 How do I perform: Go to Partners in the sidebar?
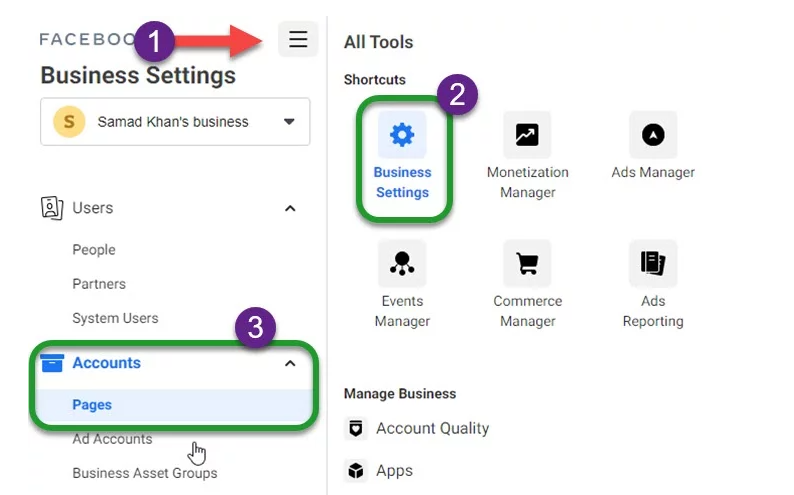[99, 284]
